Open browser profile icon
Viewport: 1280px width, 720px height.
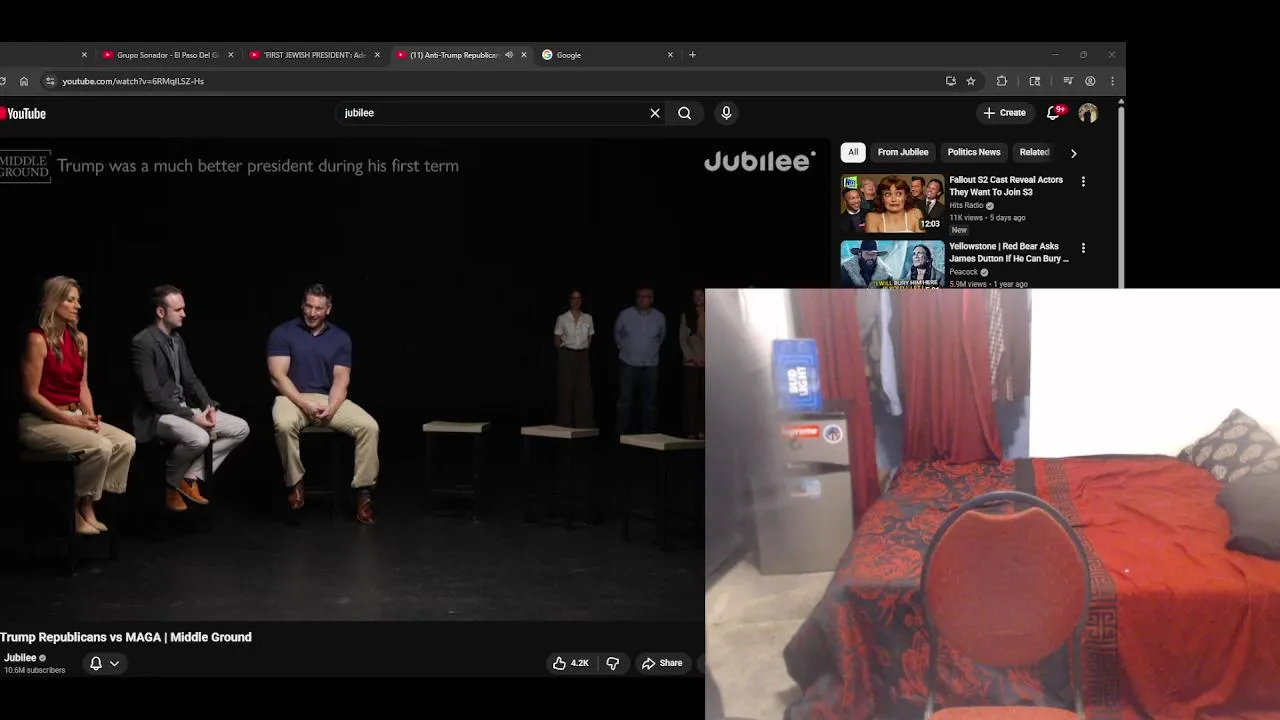(x=1090, y=81)
